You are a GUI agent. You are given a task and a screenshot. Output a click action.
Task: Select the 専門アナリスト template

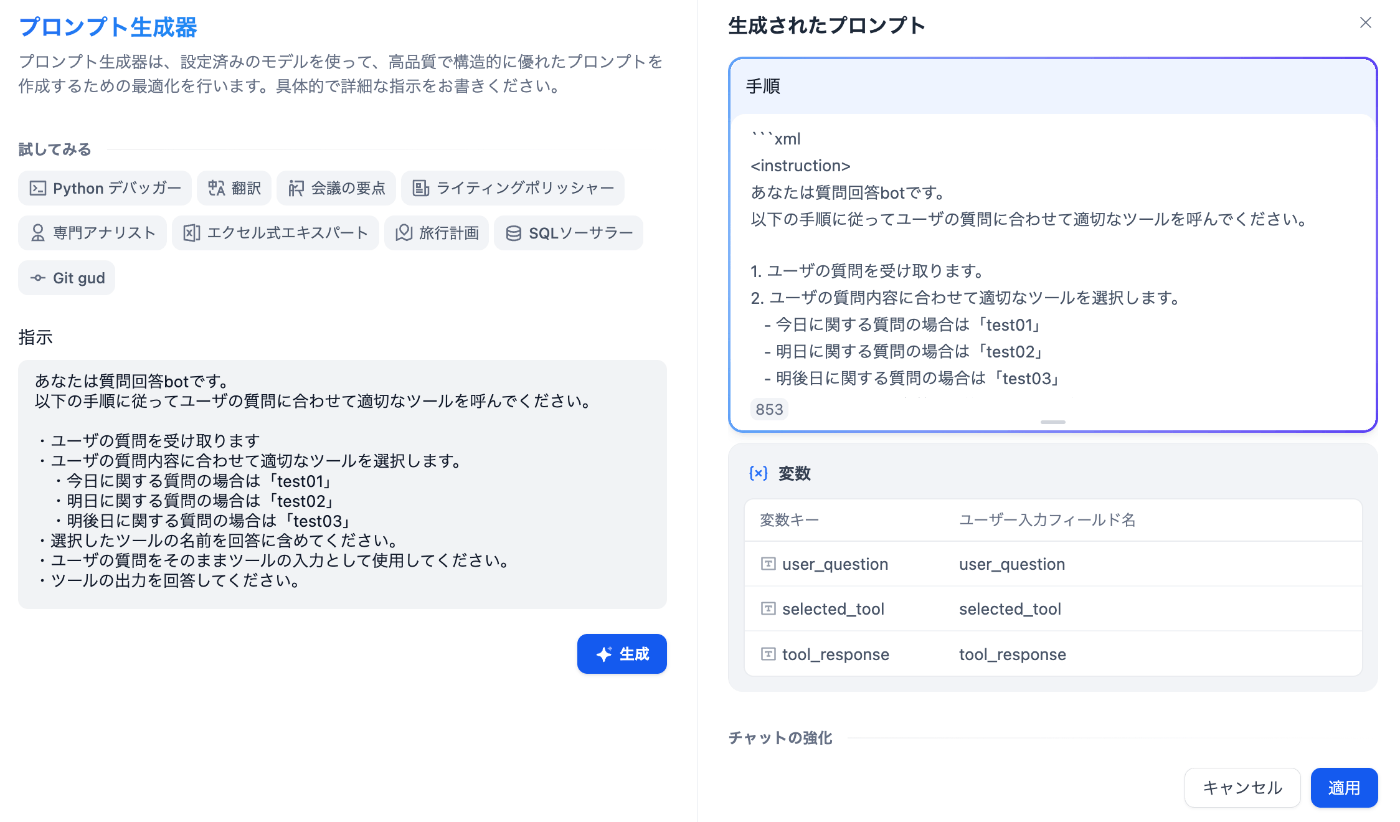pyautogui.click(x=92, y=233)
